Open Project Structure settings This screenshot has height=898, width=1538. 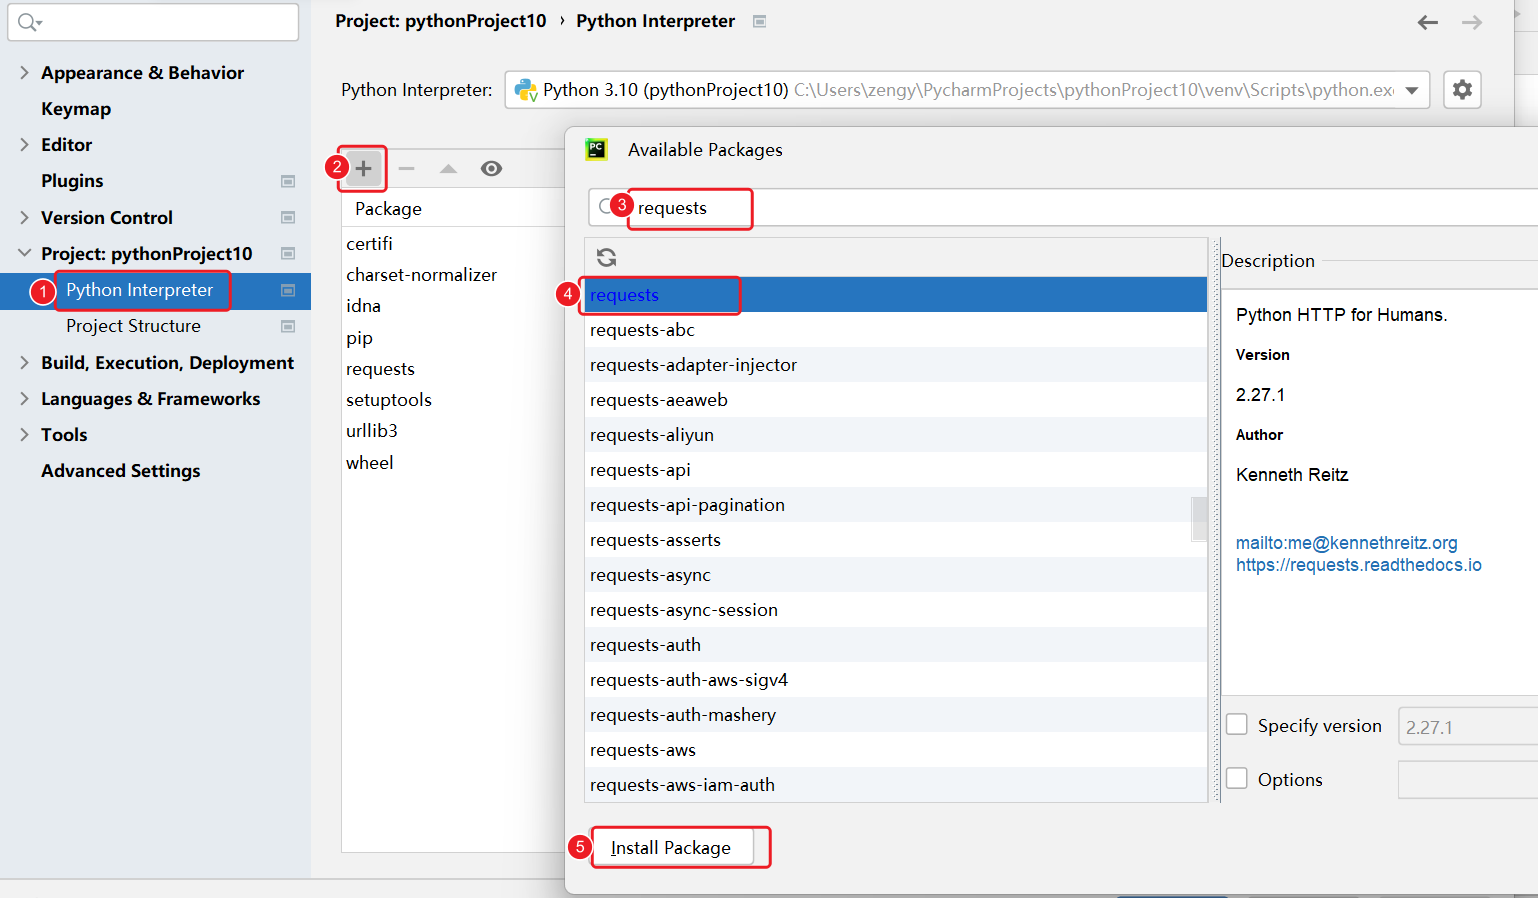coord(133,326)
